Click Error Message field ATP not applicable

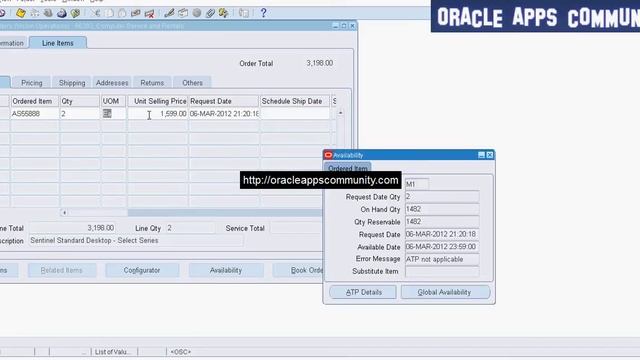point(442,259)
